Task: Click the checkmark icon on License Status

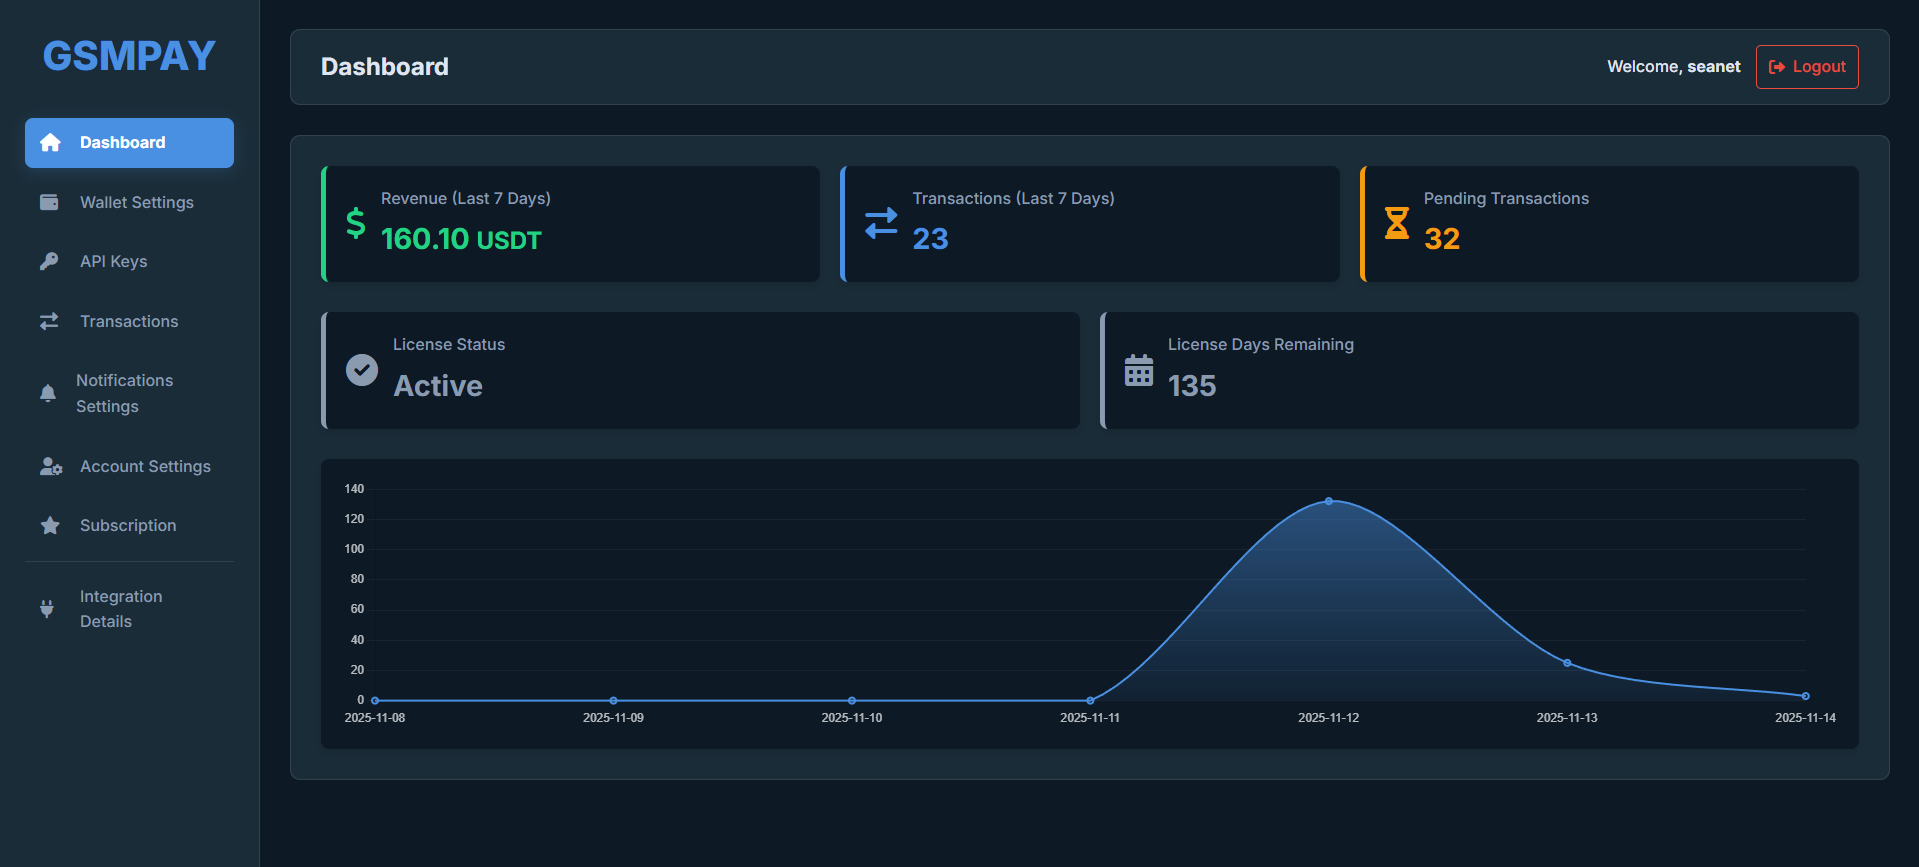Action: click(x=362, y=370)
